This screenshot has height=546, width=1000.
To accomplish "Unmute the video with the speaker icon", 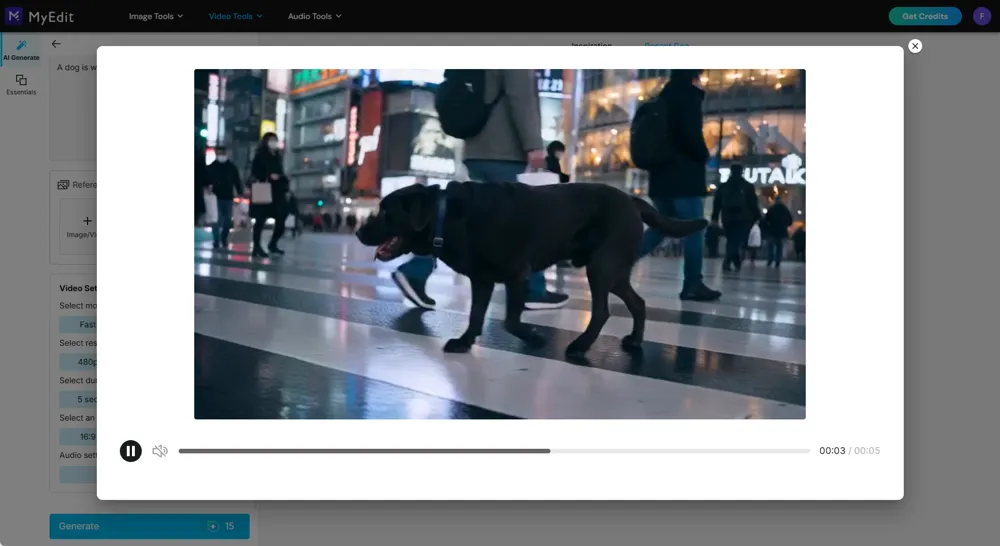I will coord(160,451).
